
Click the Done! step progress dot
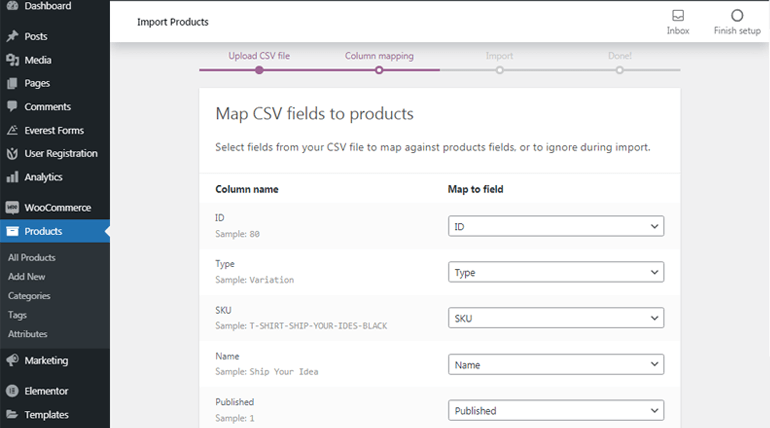click(620, 70)
